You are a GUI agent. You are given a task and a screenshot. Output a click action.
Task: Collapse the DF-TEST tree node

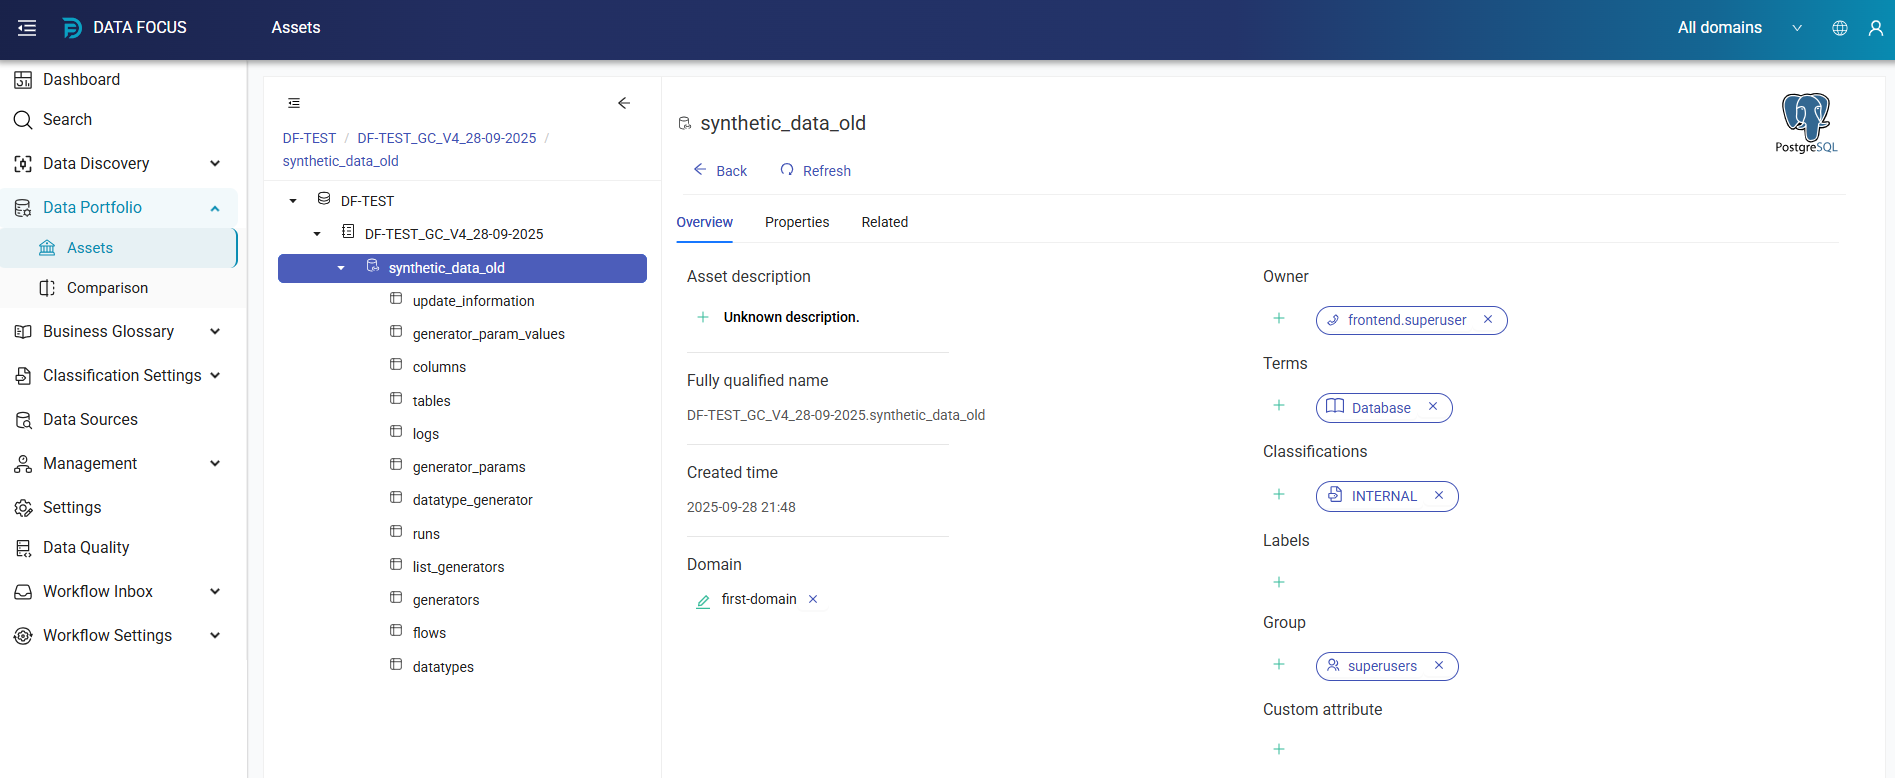[x=293, y=201]
